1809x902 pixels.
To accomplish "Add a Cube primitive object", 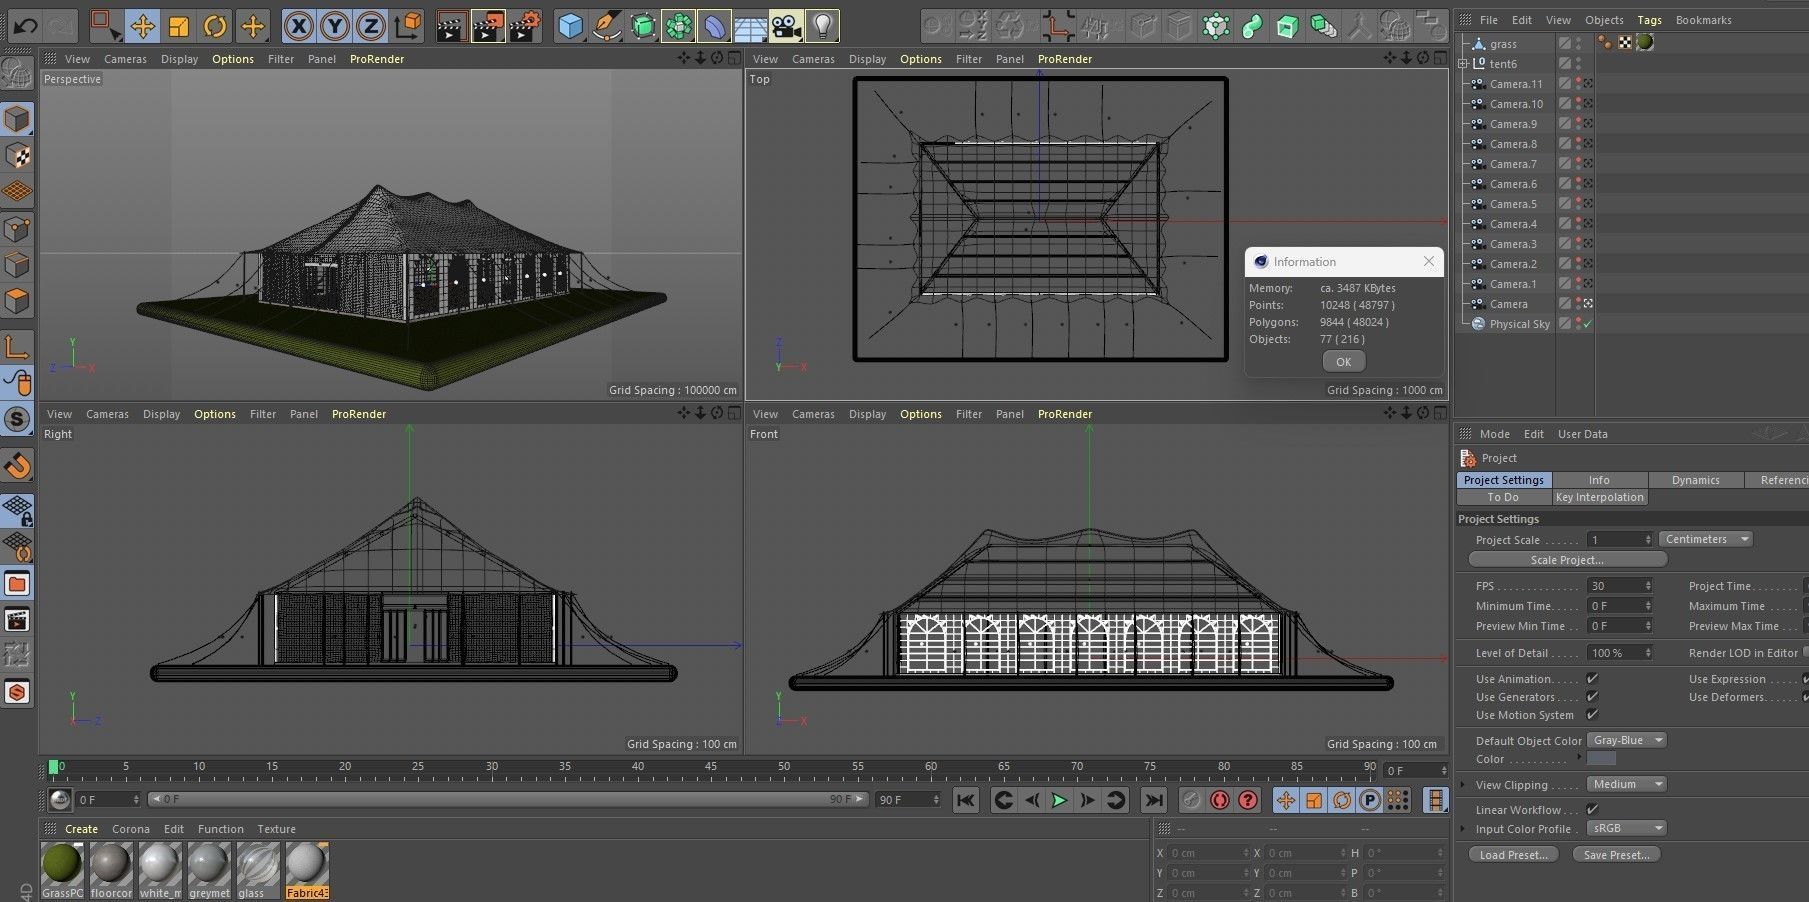I will click(x=570, y=26).
